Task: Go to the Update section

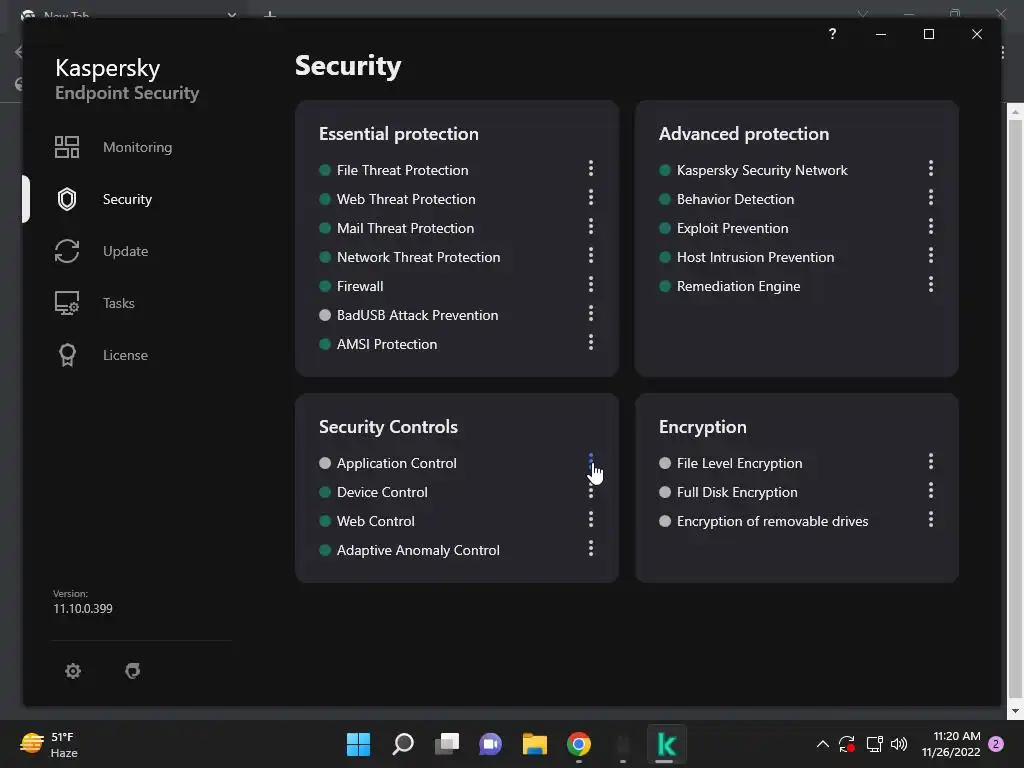Action: click(x=125, y=251)
